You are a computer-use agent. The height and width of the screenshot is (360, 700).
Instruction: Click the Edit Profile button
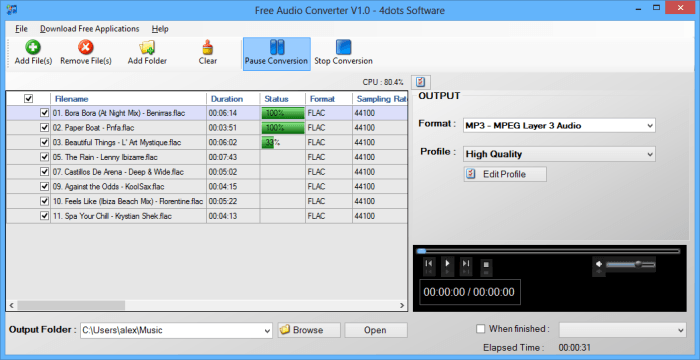click(505, 174)
